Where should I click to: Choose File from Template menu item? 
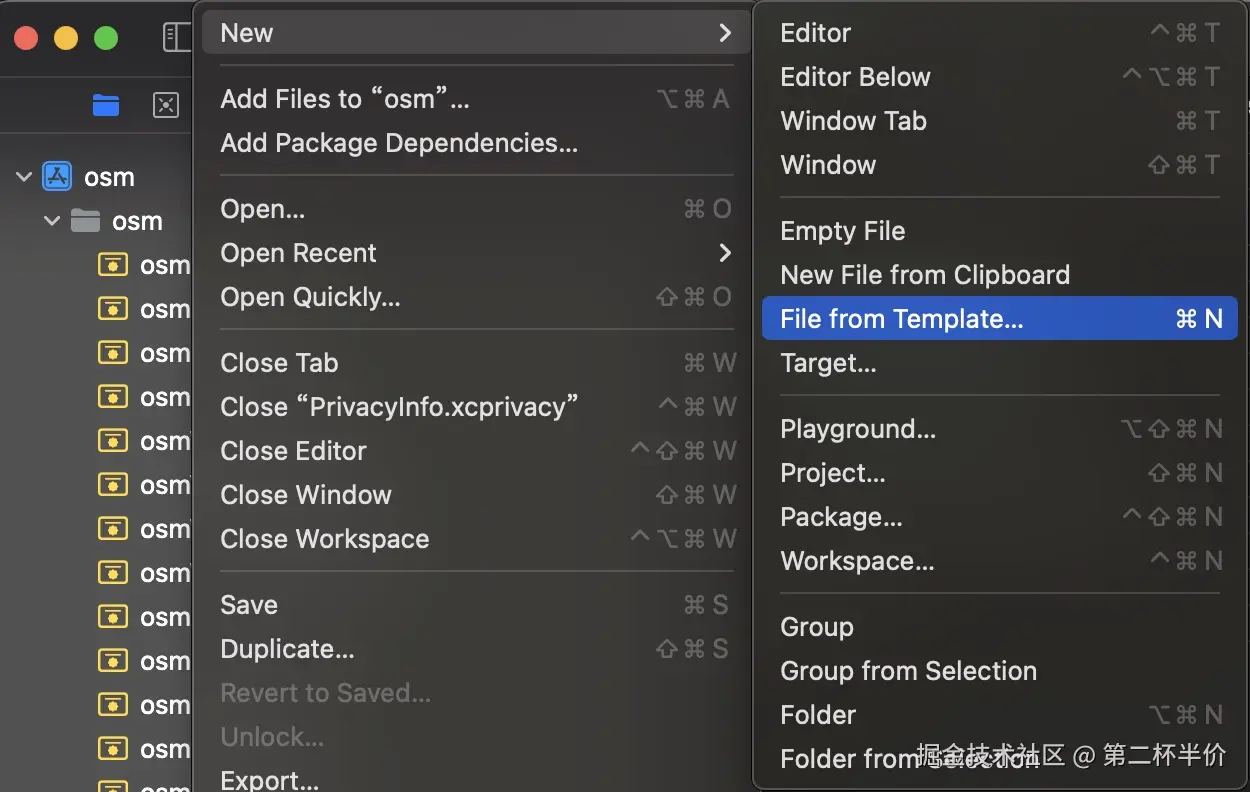[x=900, y=319]
